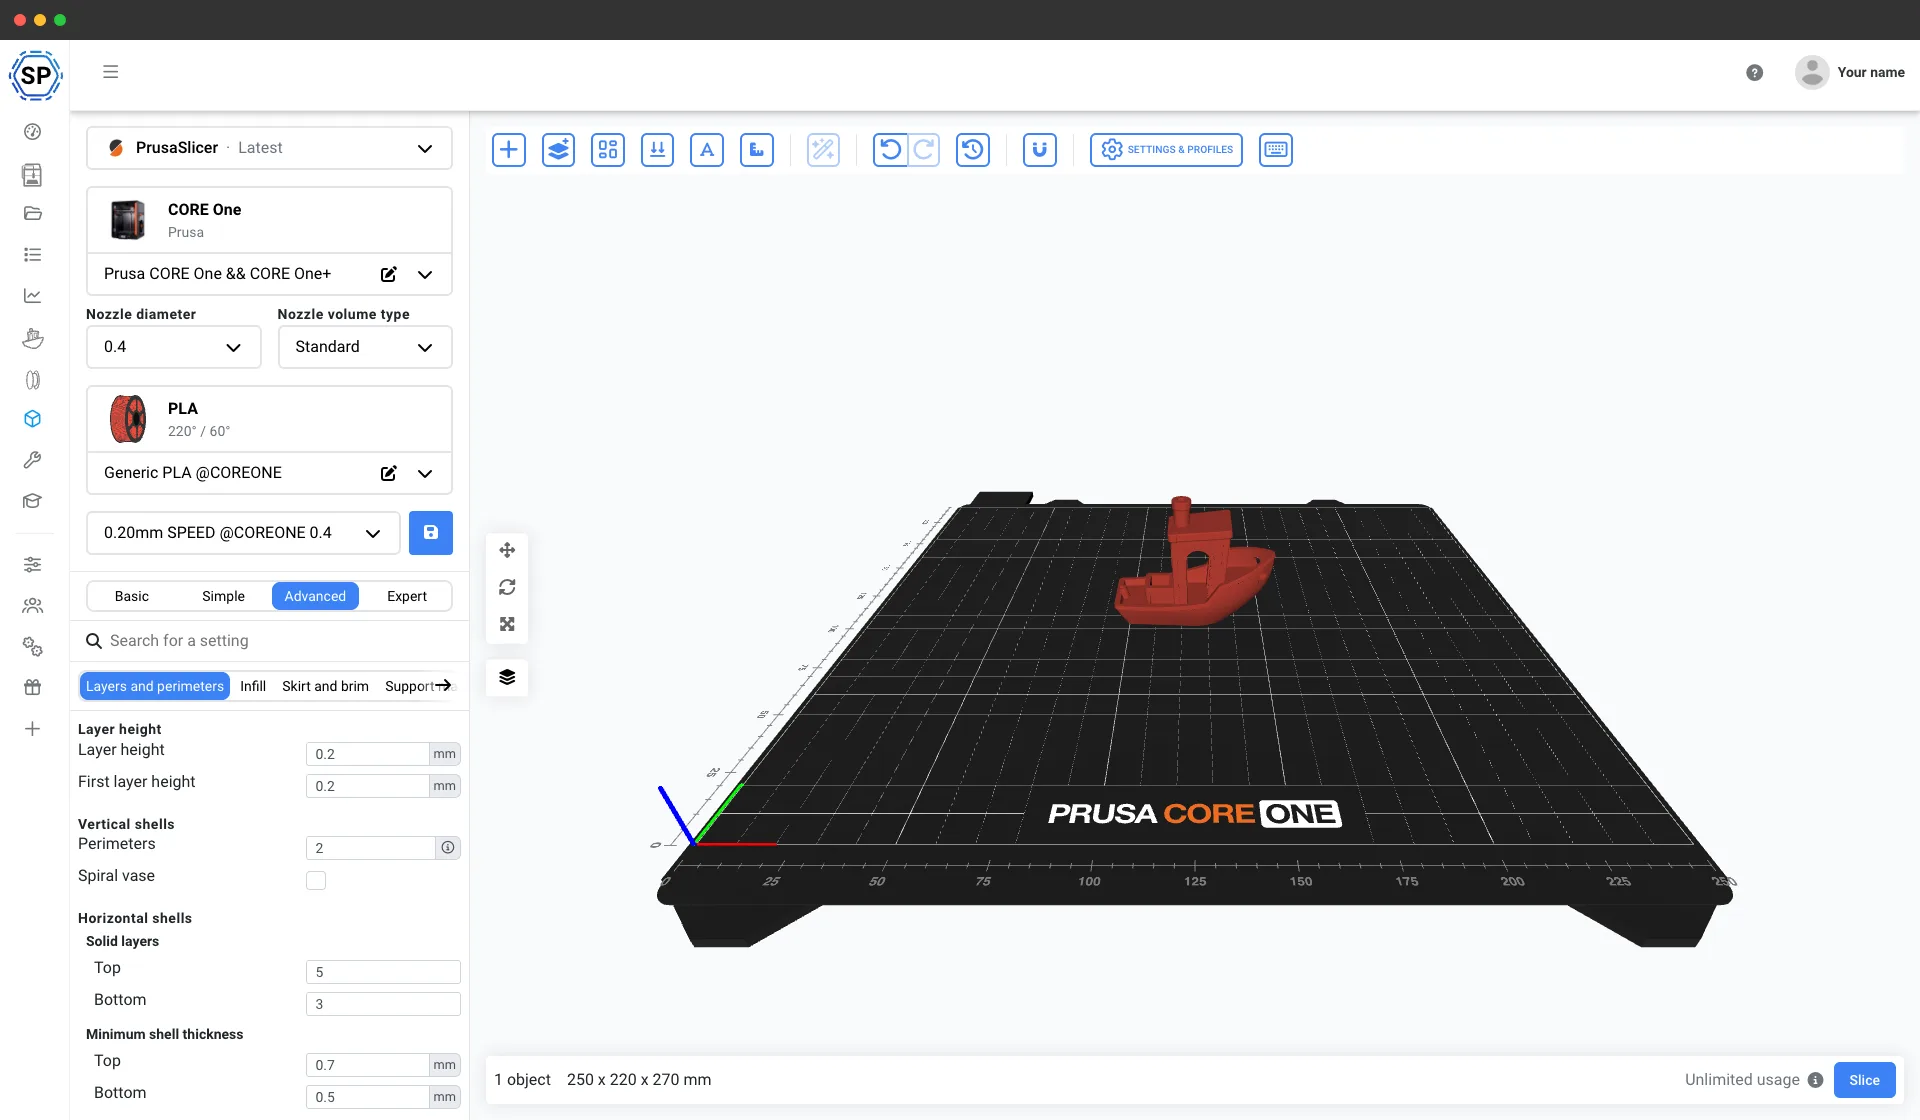
Task: Open the benchy boat sidebar icon
Action: (x=32, y=338)
